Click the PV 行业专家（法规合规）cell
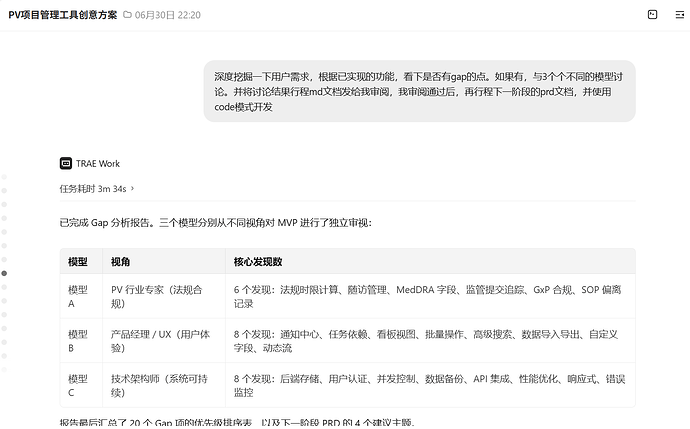This screenshot has height=429, width=690. click(164, 296)
